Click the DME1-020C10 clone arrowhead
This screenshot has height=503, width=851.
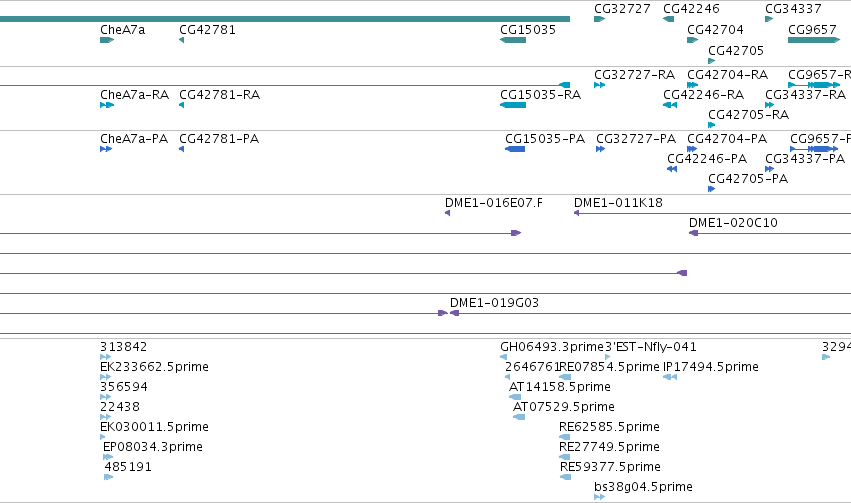[x=693, y=233]
